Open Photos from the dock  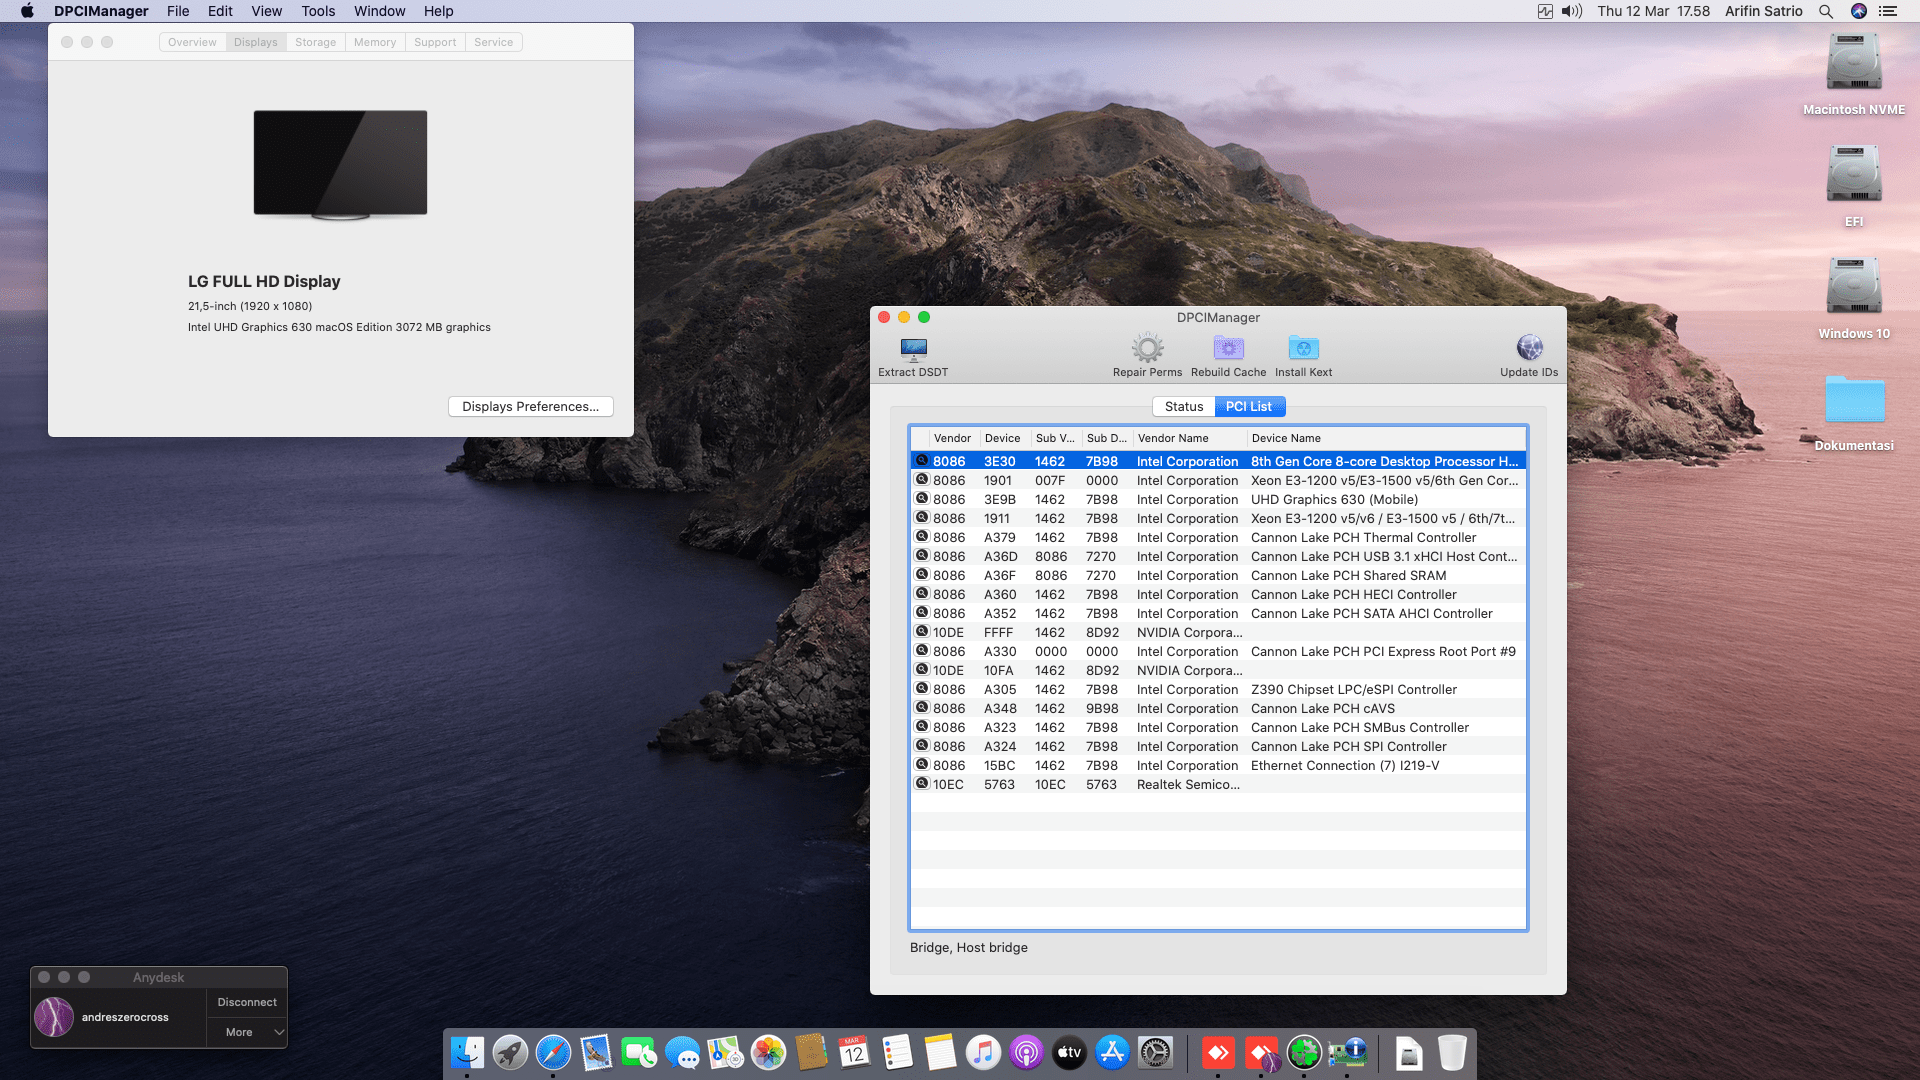(768, 1053)
